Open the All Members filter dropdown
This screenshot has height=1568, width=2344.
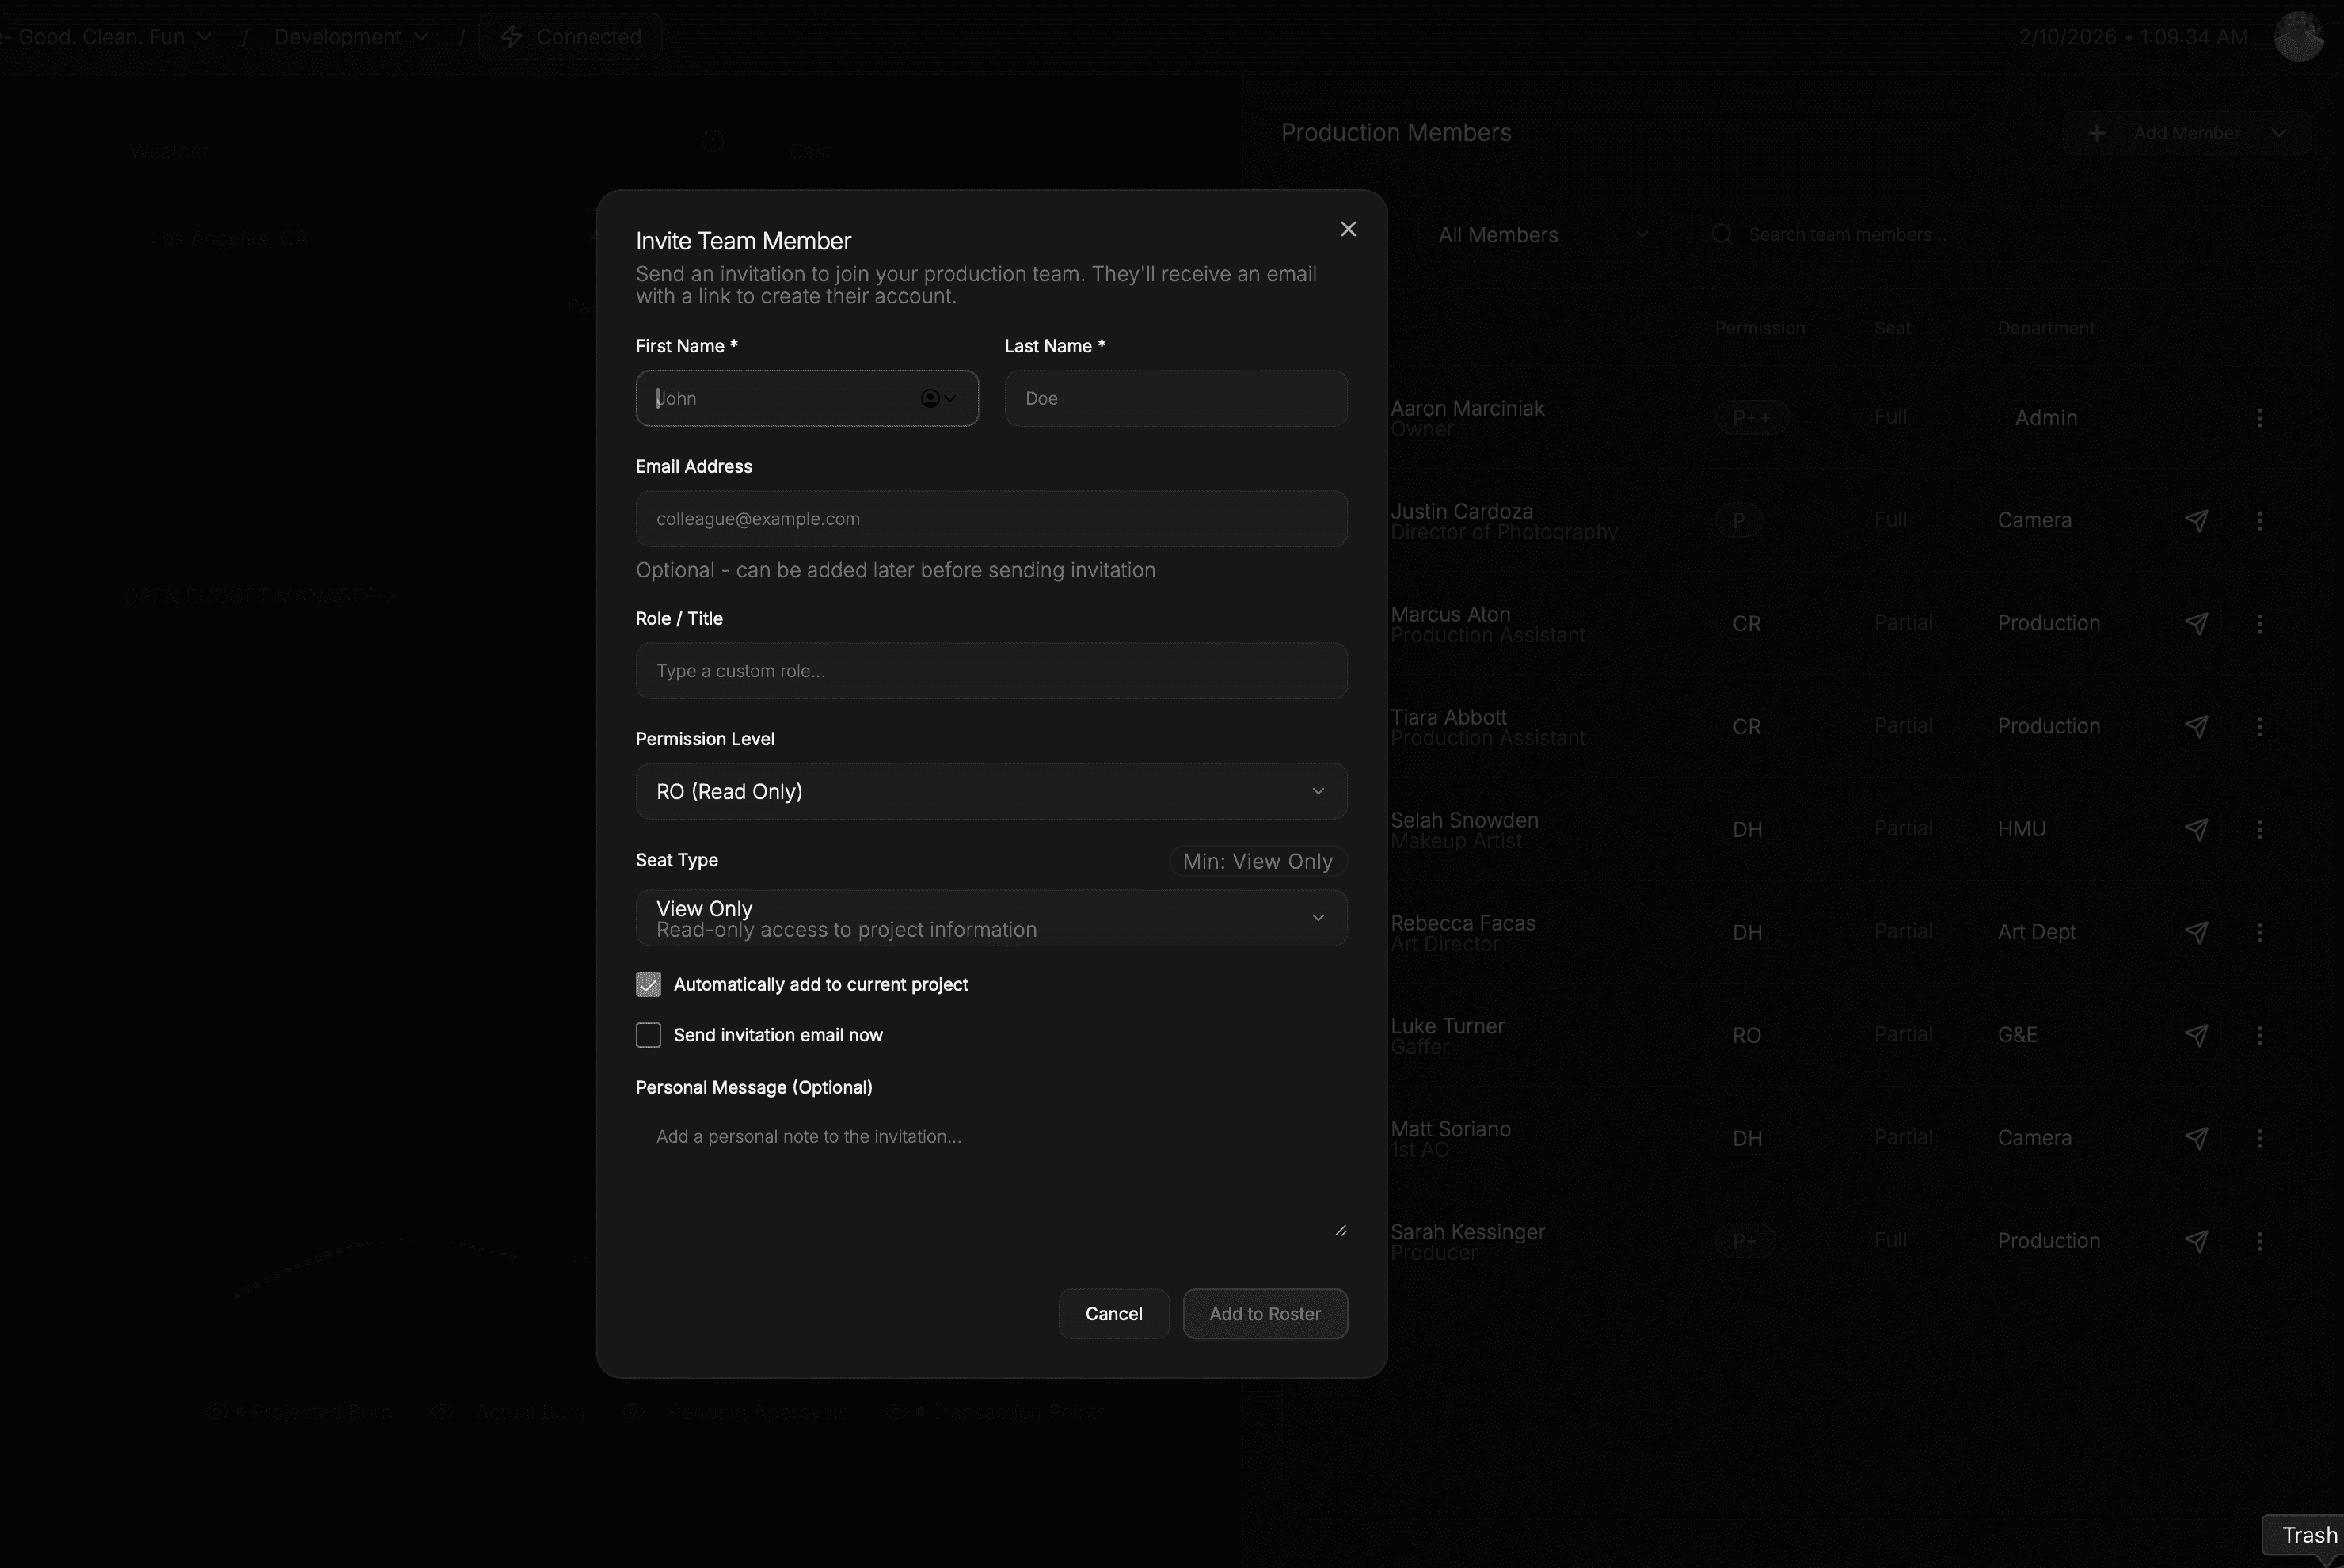coord(1541,235)
